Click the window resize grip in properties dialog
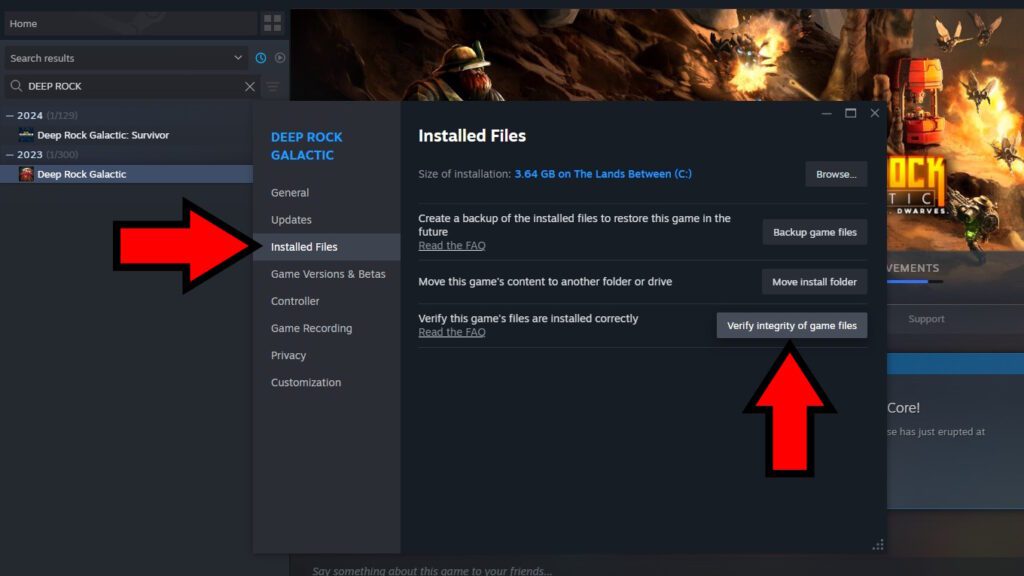This screenshot has width=1024, height=576. [x=878, y=545]
